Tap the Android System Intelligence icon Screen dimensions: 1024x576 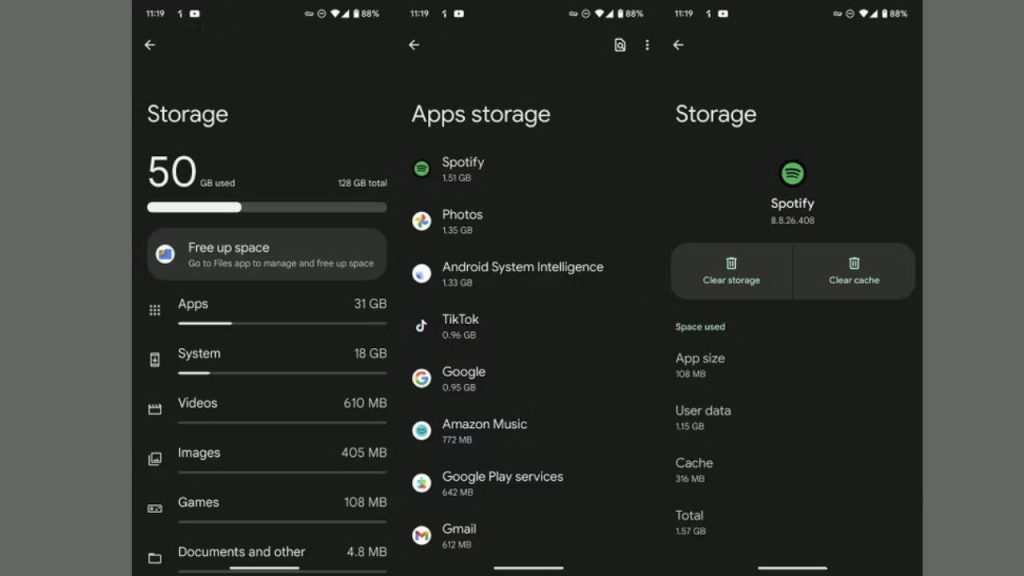point(422,274)
